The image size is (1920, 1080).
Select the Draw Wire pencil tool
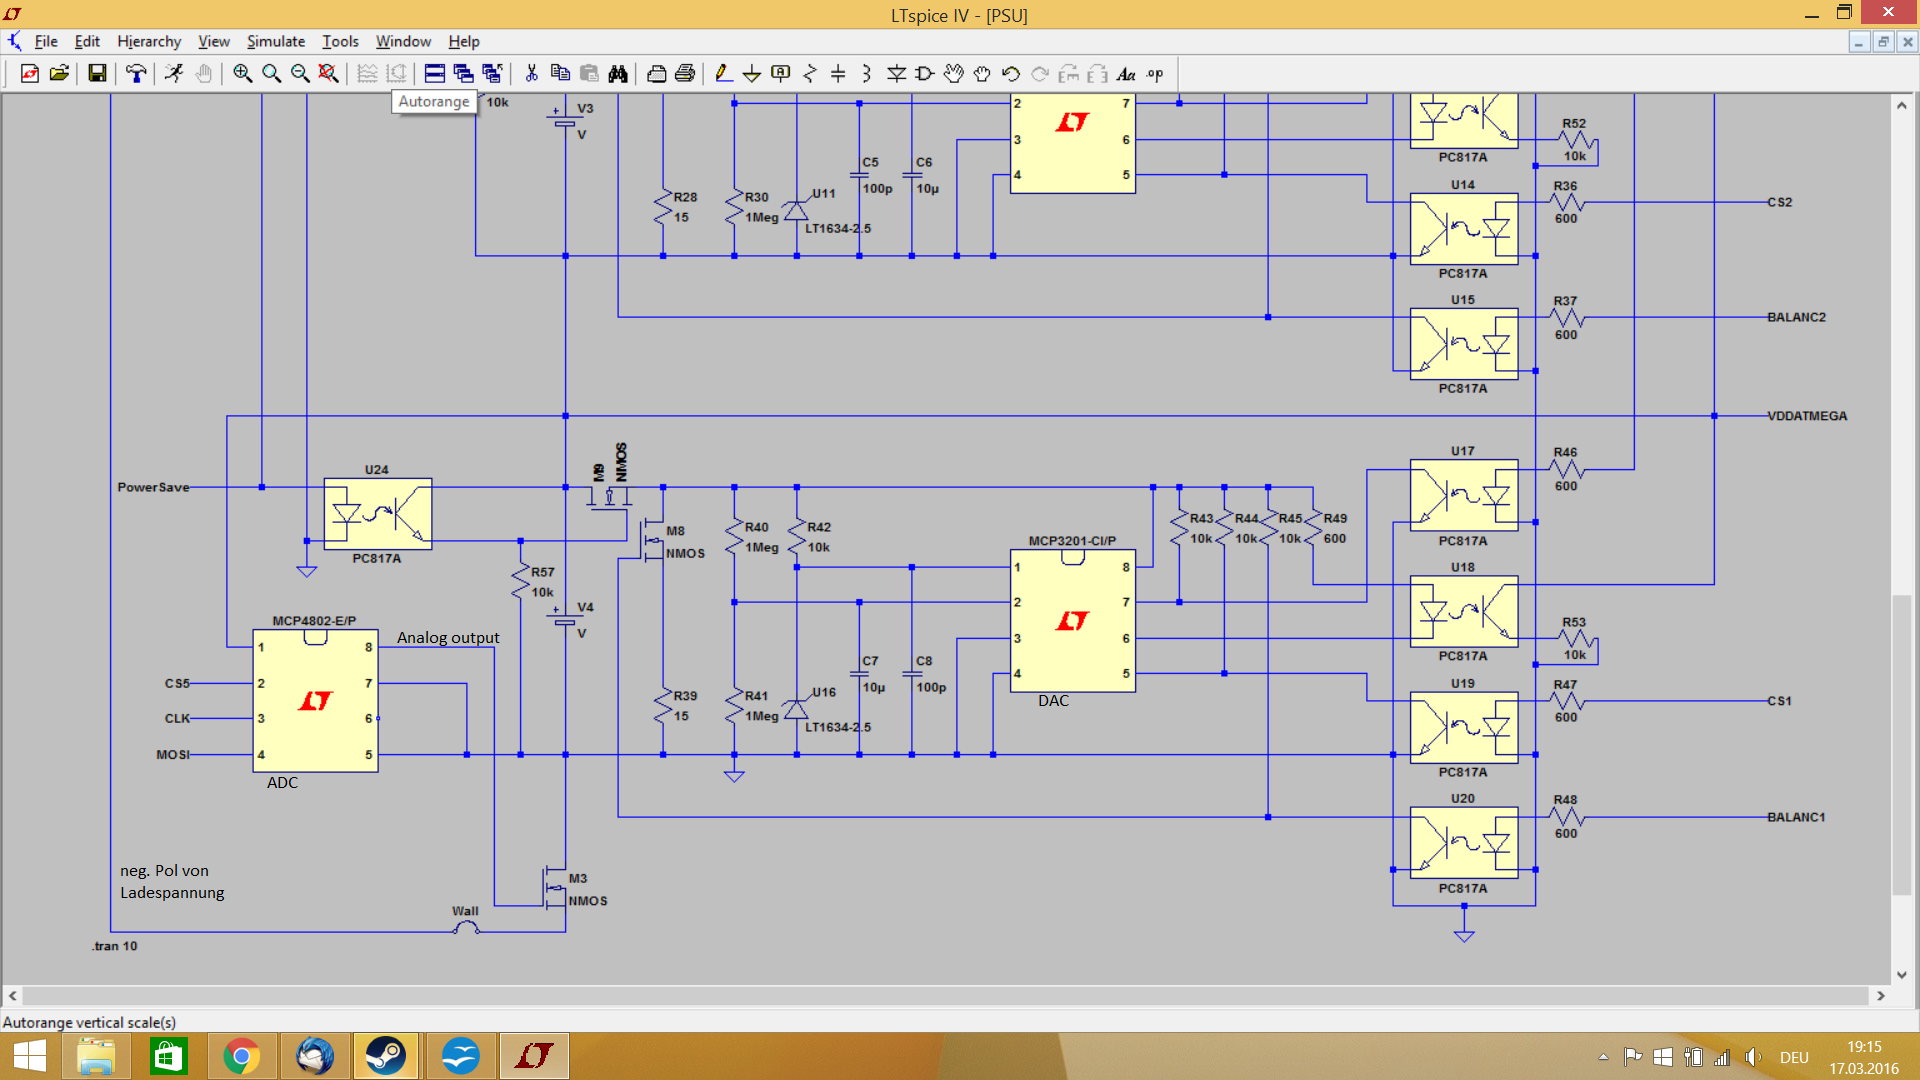[723, 73]
